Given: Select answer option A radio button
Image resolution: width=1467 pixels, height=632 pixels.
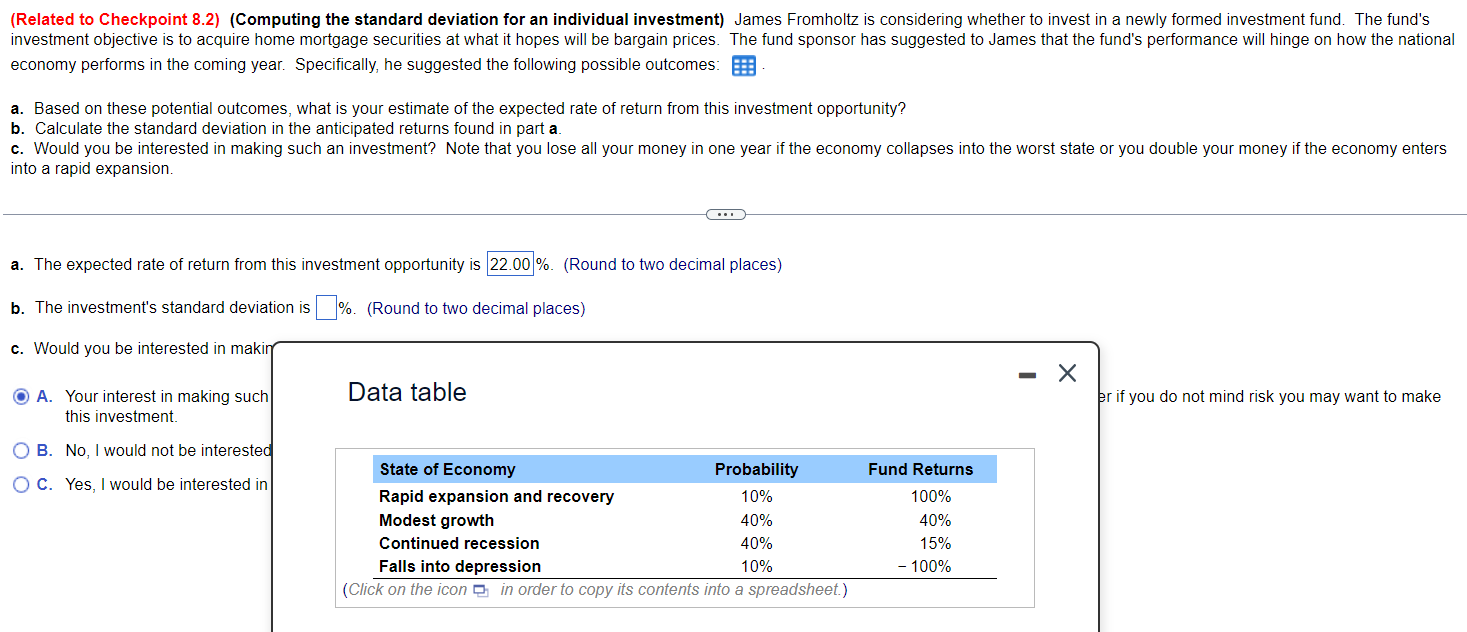Looking at the screenshot, I should click(x=22, y=397).
